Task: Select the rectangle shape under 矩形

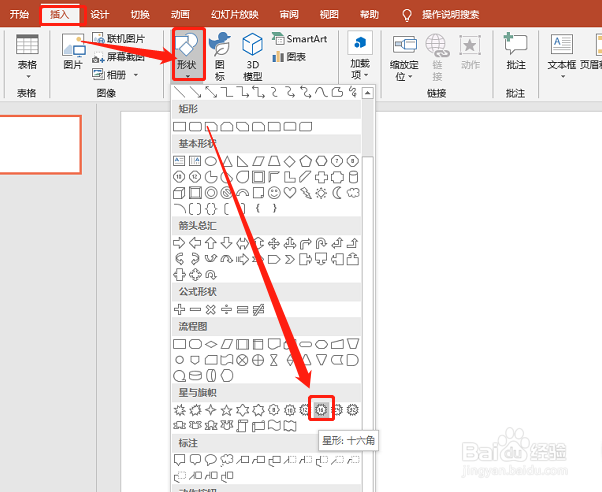Action: click(179, 126)
